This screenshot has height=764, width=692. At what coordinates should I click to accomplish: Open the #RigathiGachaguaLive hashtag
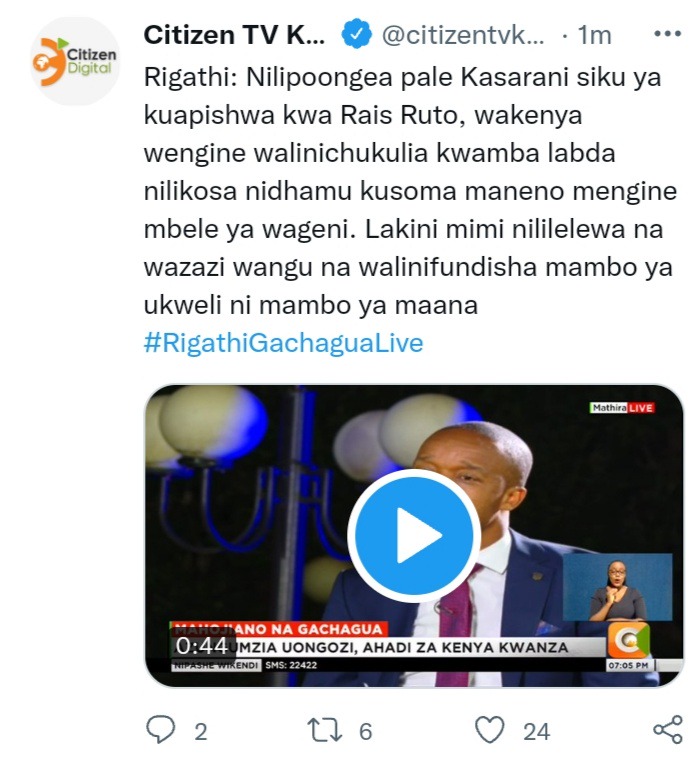[x=284, y=343]
